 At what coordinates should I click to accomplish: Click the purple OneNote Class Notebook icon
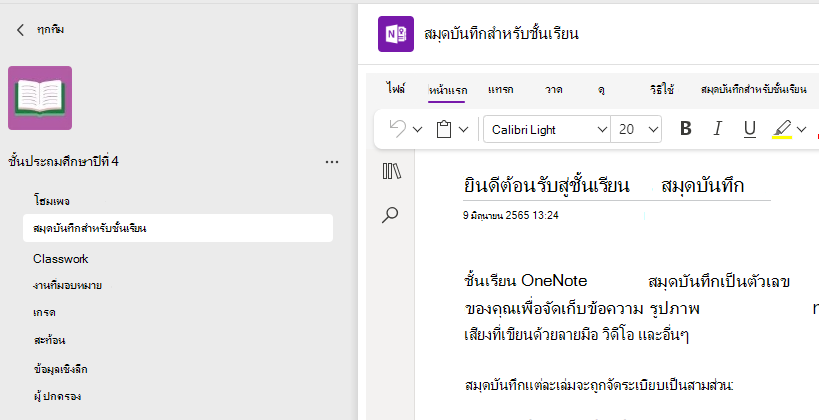click(396, 34)
